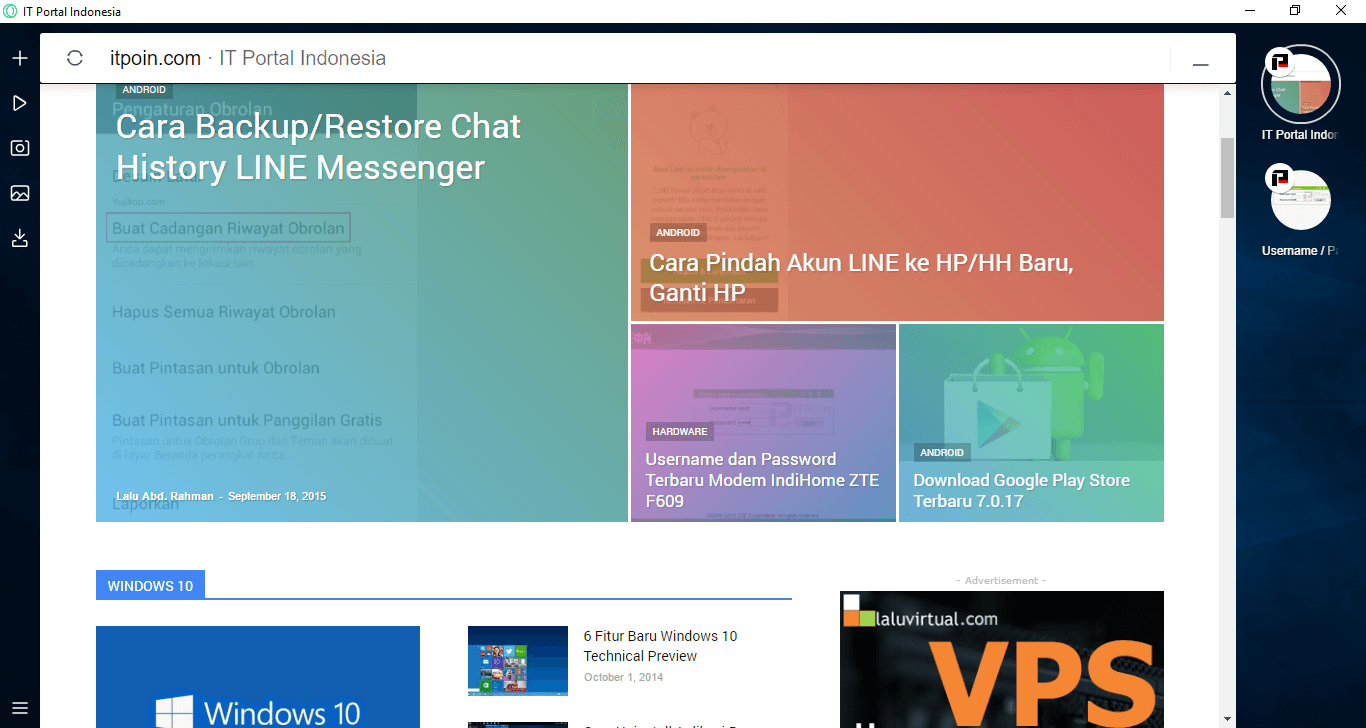Open Cara Backup/Restore Chat History LINE article
1366x728 pixels.
(x=318, y=147)
